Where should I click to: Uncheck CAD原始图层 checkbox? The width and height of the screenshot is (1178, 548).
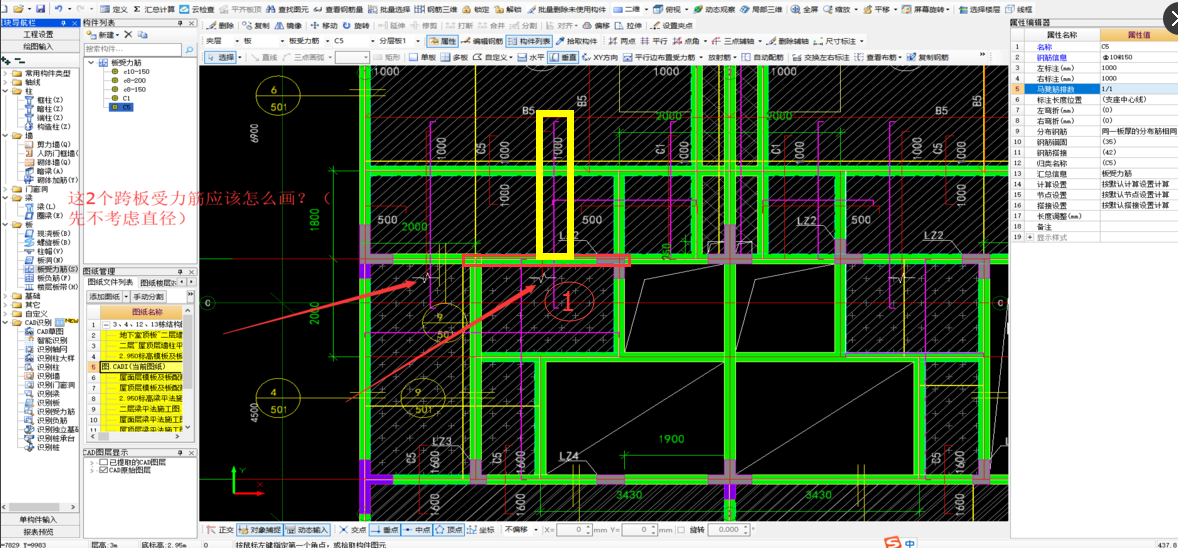(x=103, y=470)
